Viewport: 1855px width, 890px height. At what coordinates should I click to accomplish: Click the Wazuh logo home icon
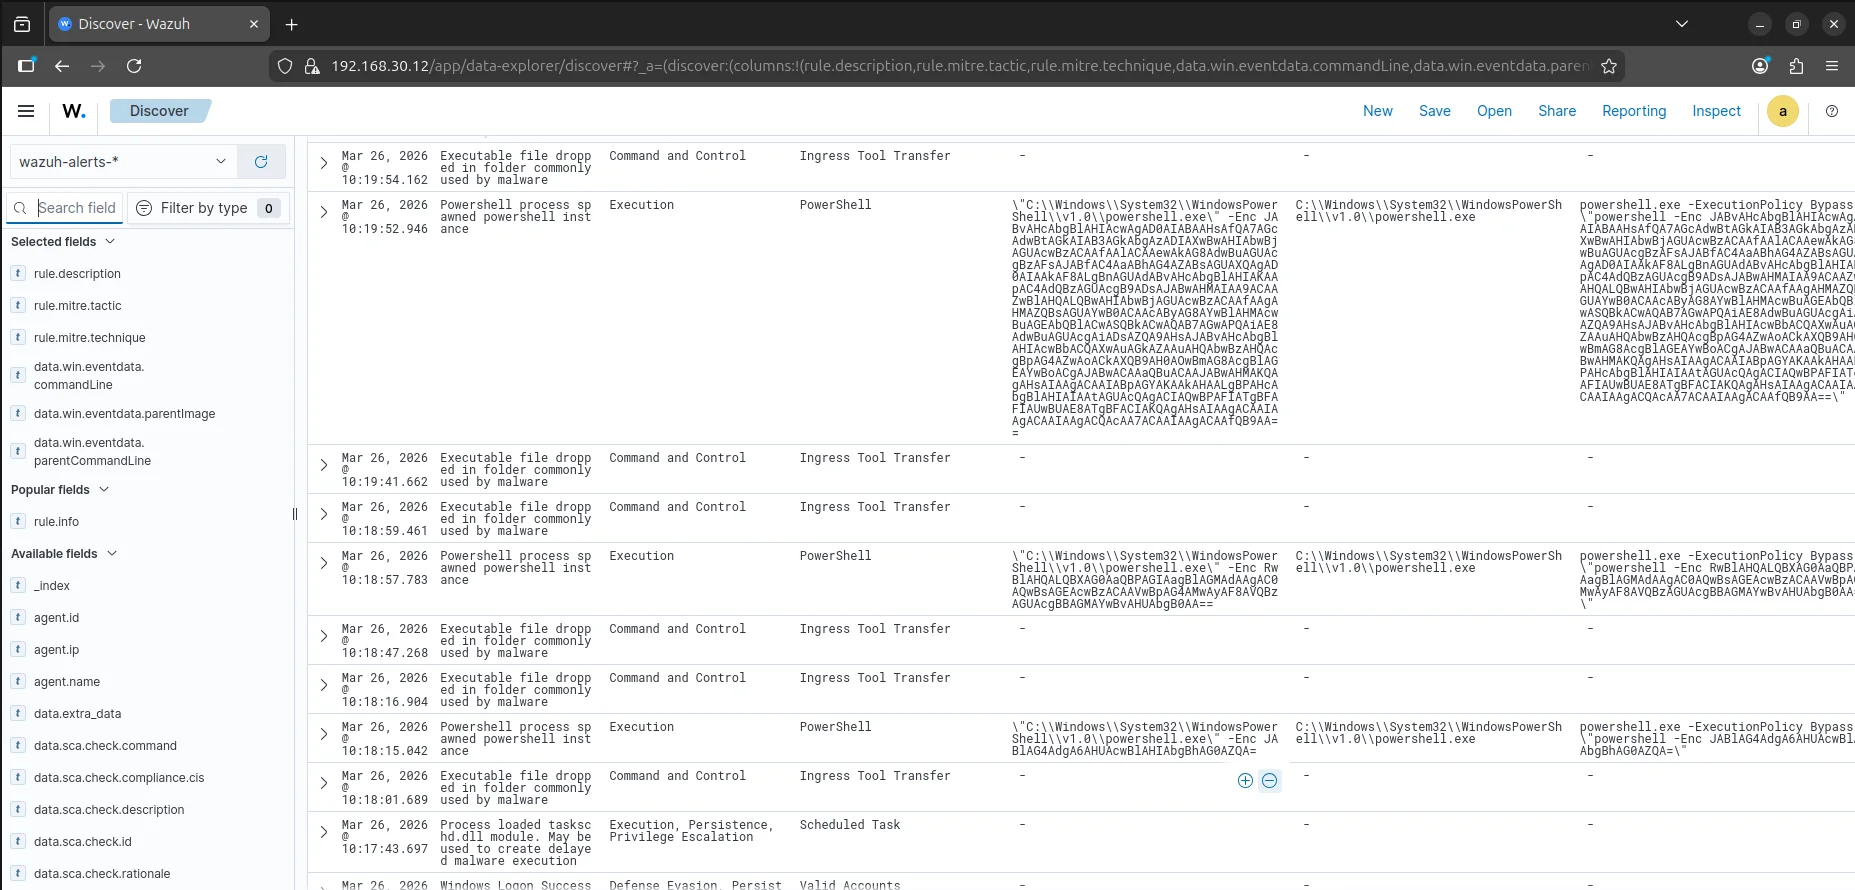[x=74, y=111]
